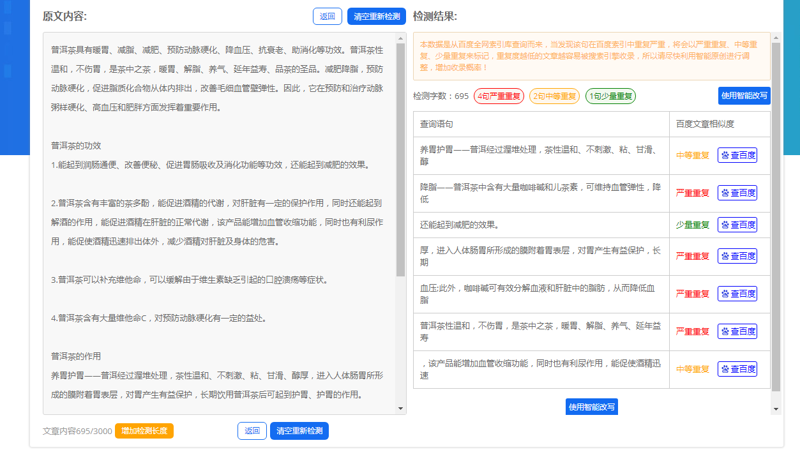Click 使用智能改写 button beside the repeat badges
This screenshot has width=800, height=466.
point(744,95)
